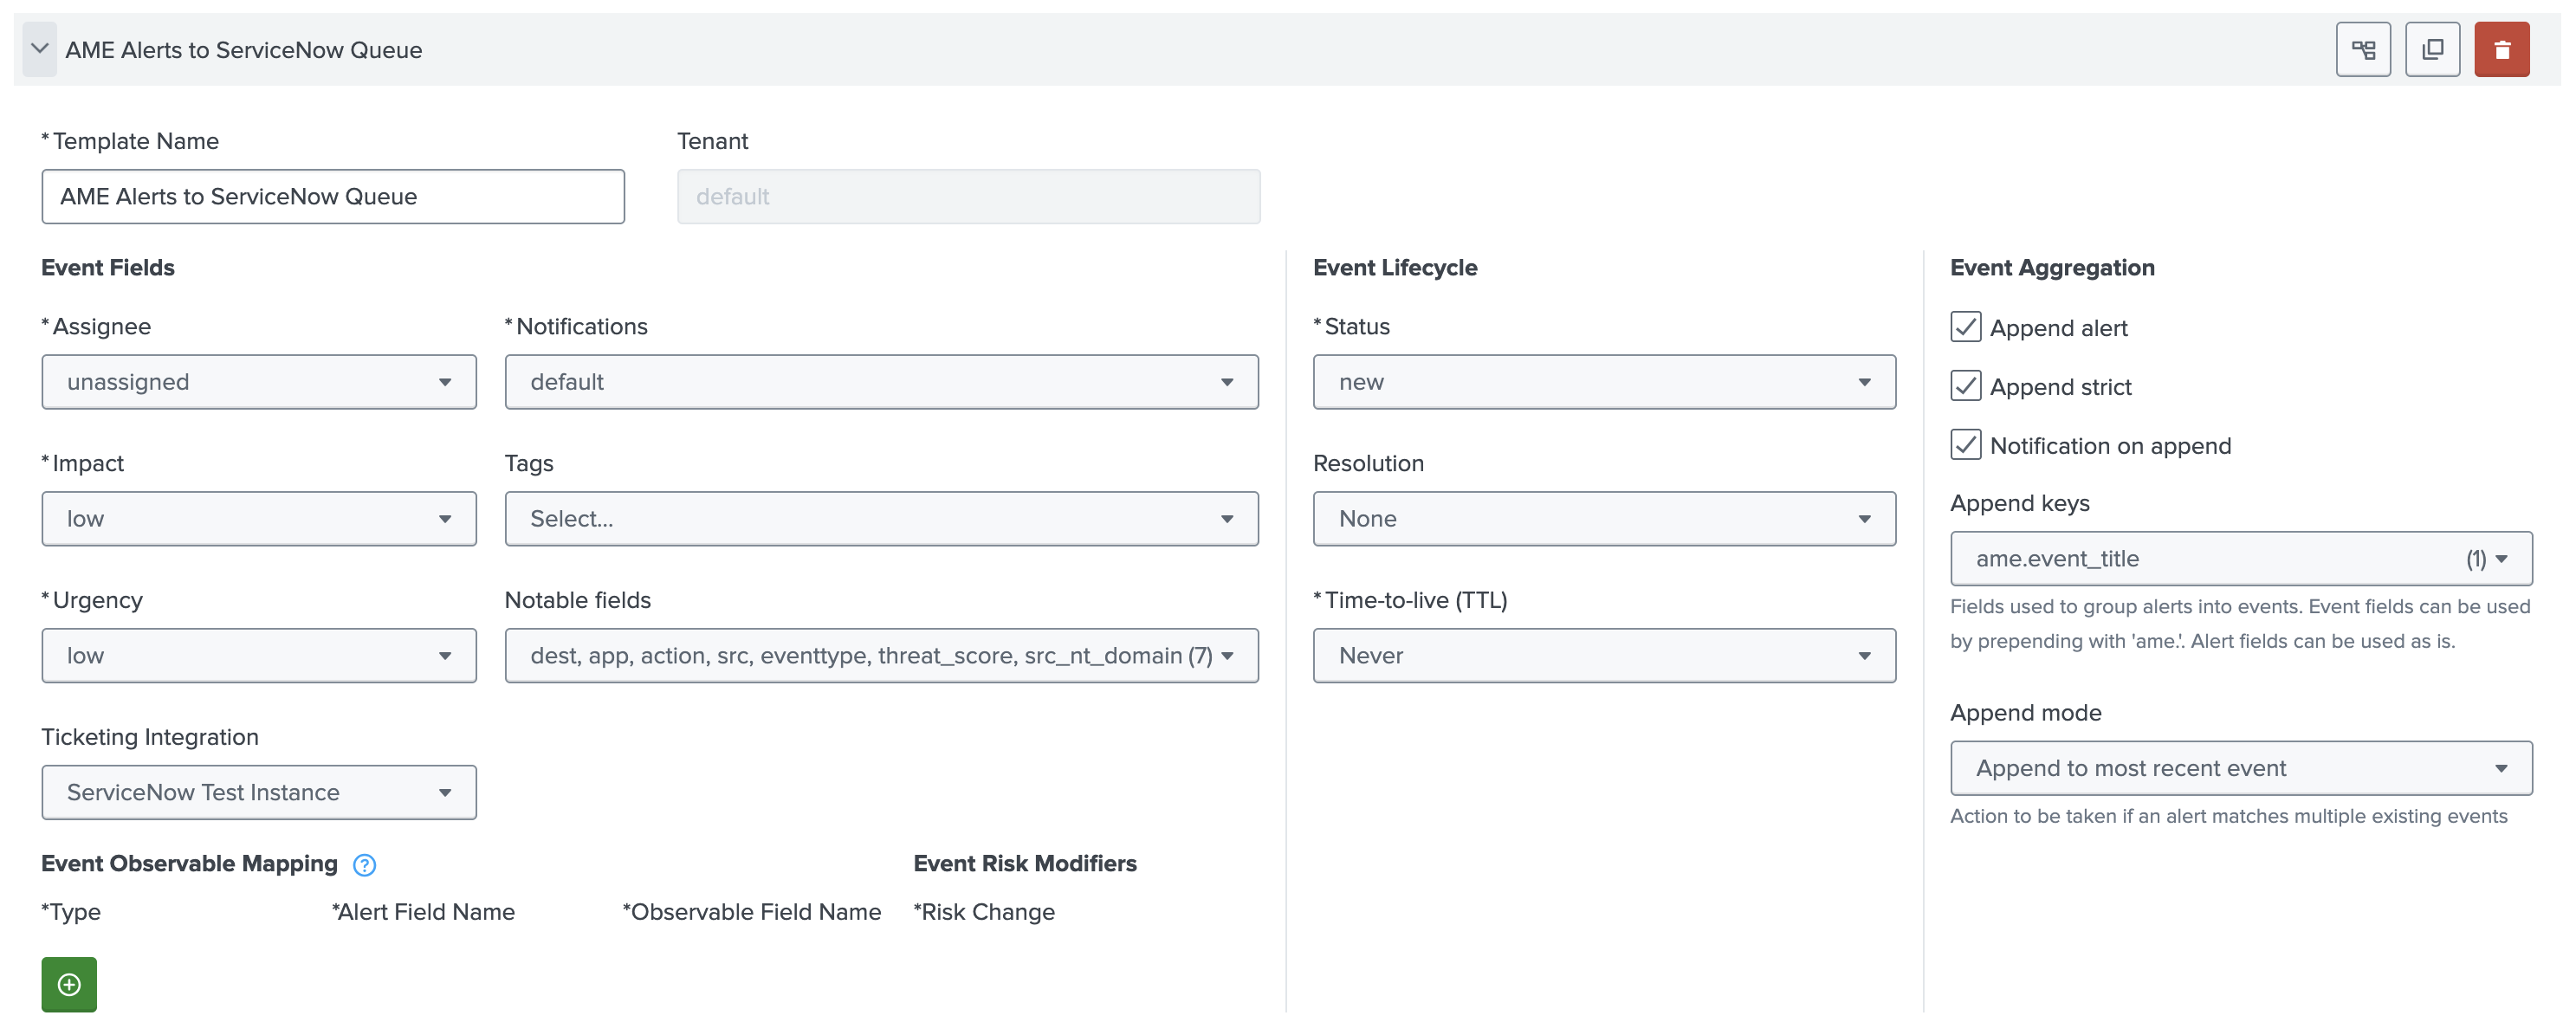Screen dimensions: 2576x1022
Task: Collapse the AME Alerts to ServiceNow Queue panel
Action: click(x=39, y=49)
